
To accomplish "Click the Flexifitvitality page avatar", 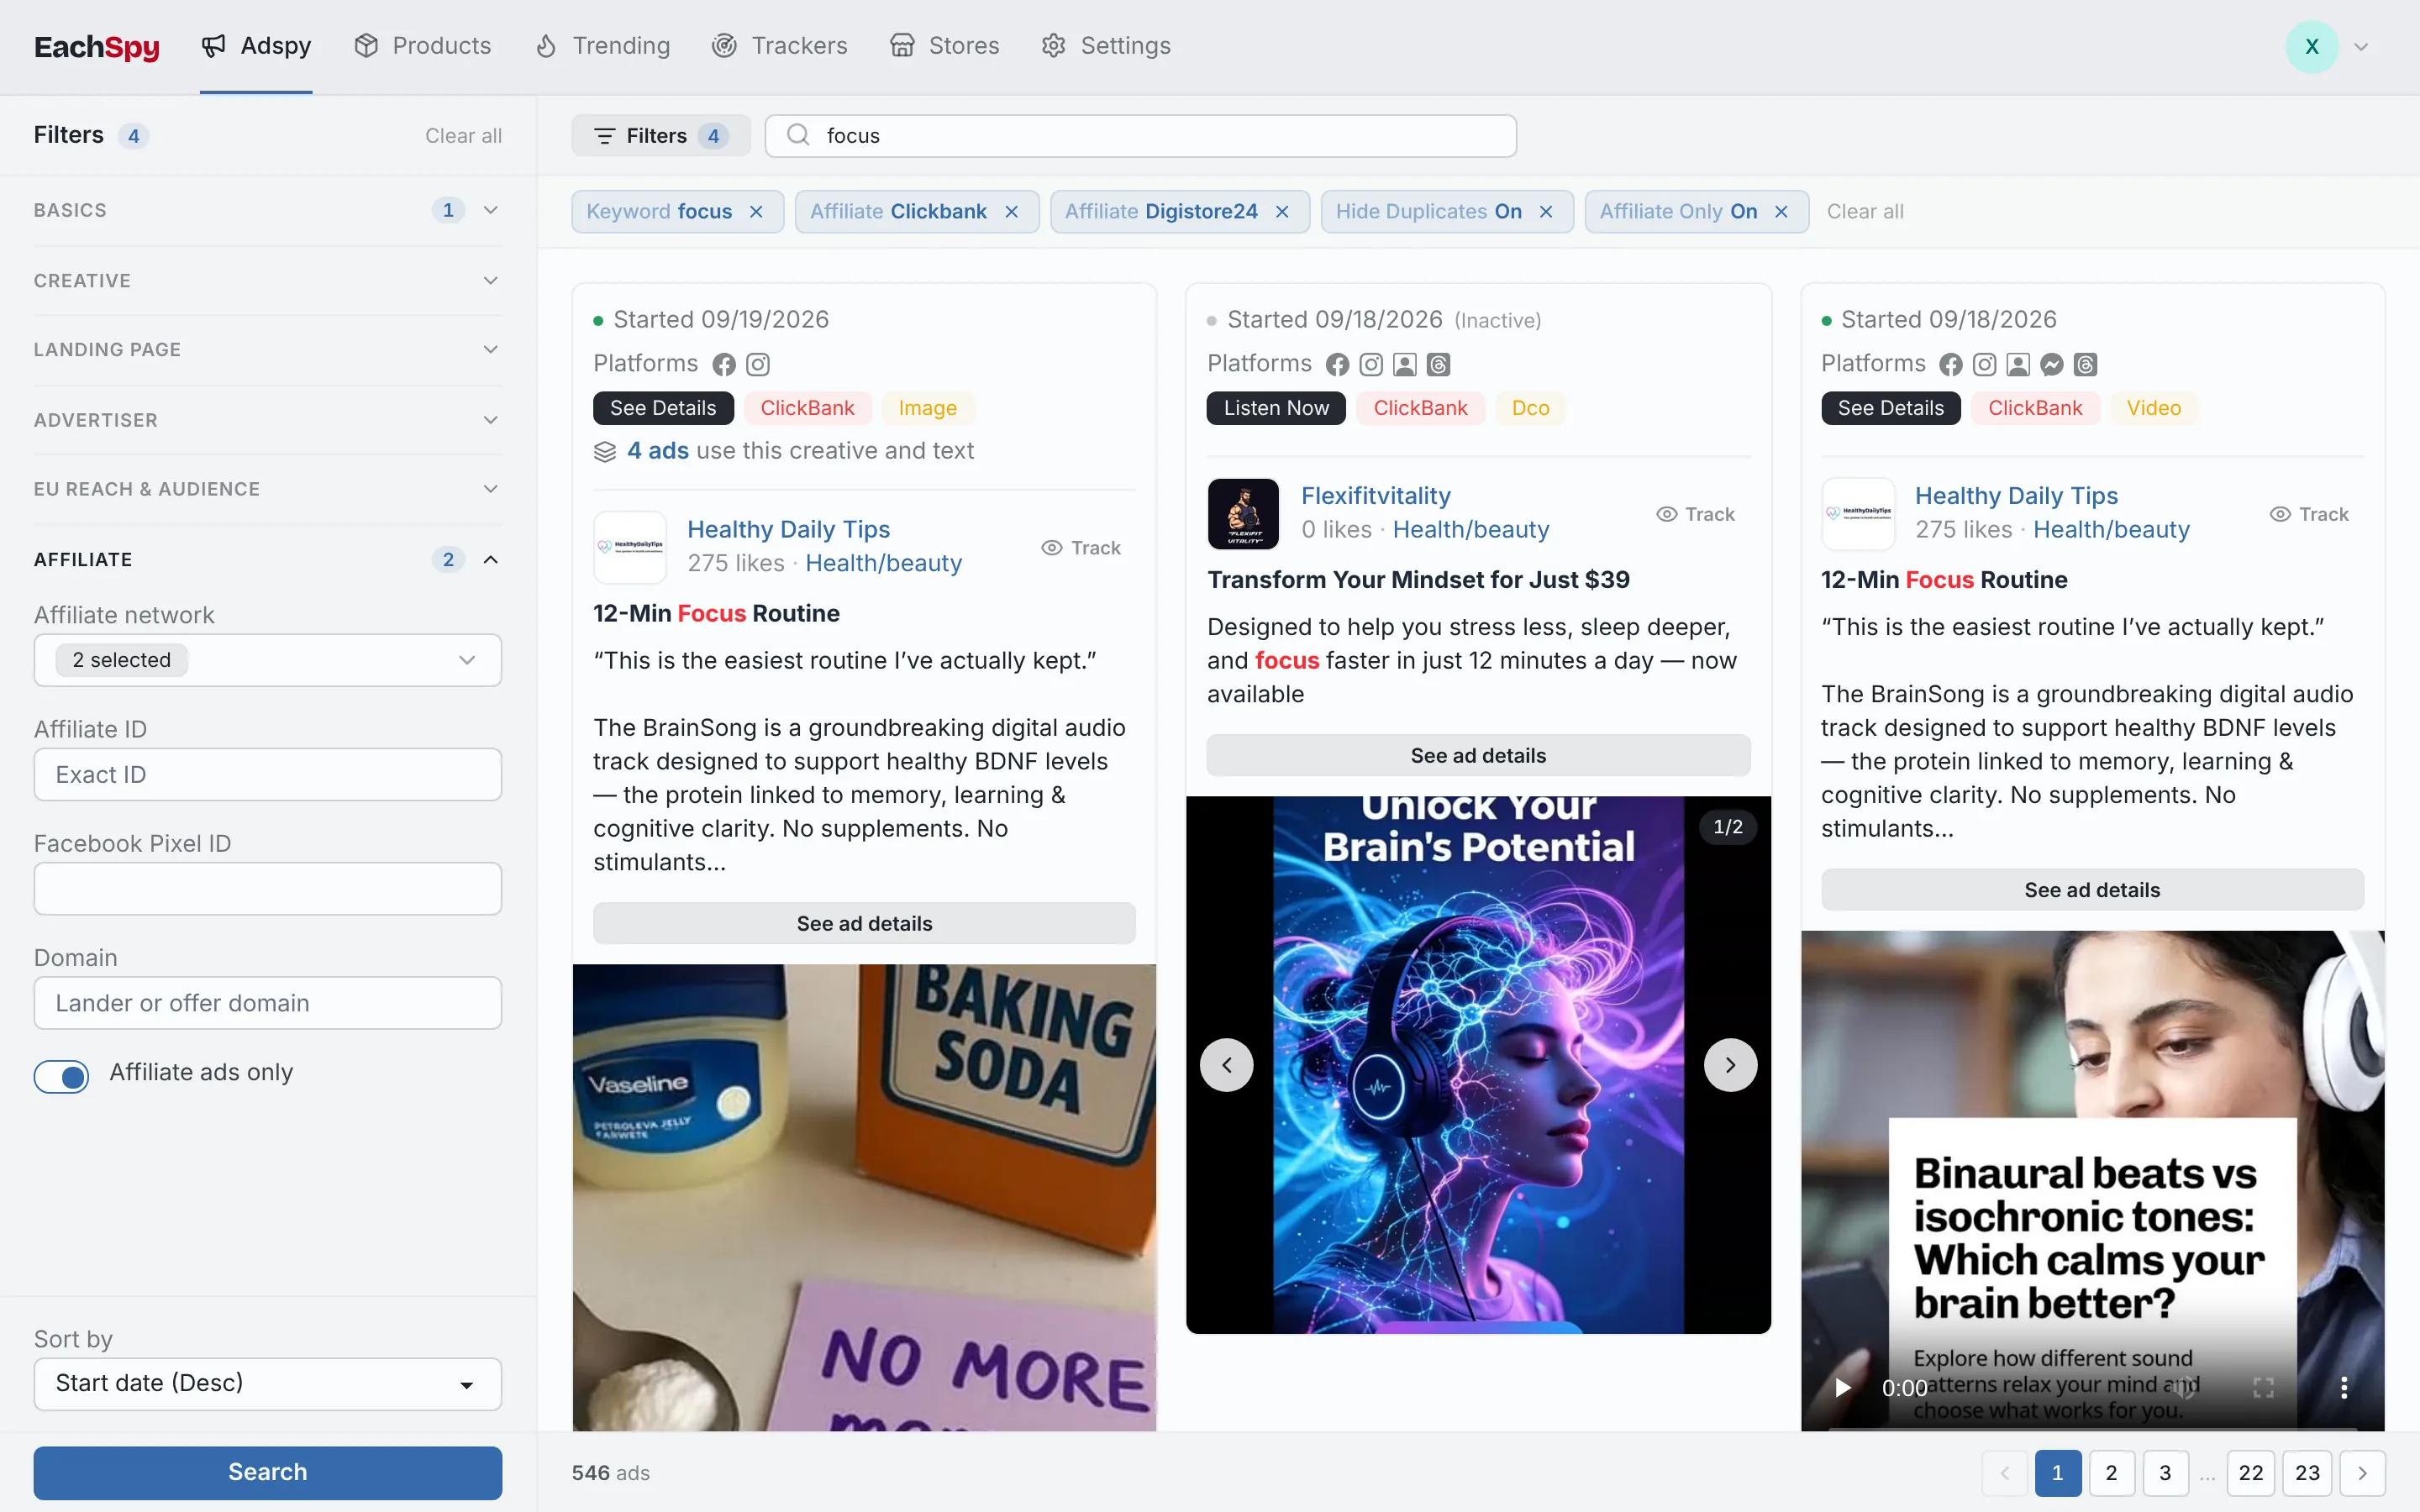I will [x=1243, y=514].
